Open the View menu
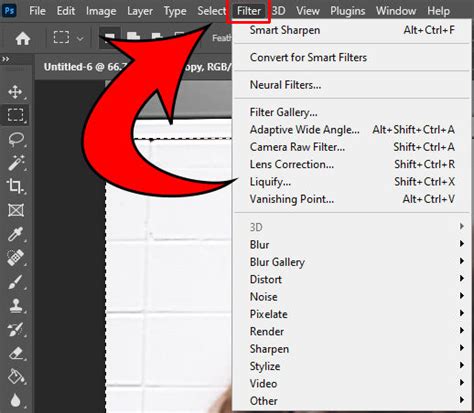 click(x=308, y=11)
